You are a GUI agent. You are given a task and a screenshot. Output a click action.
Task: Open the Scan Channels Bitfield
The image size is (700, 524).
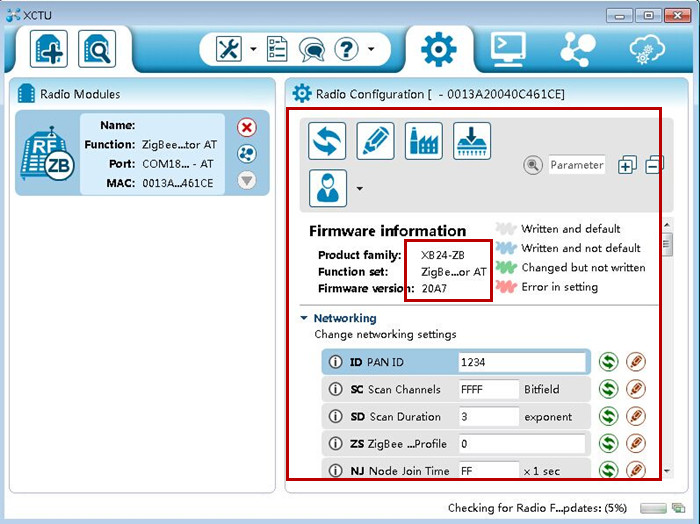542,389
